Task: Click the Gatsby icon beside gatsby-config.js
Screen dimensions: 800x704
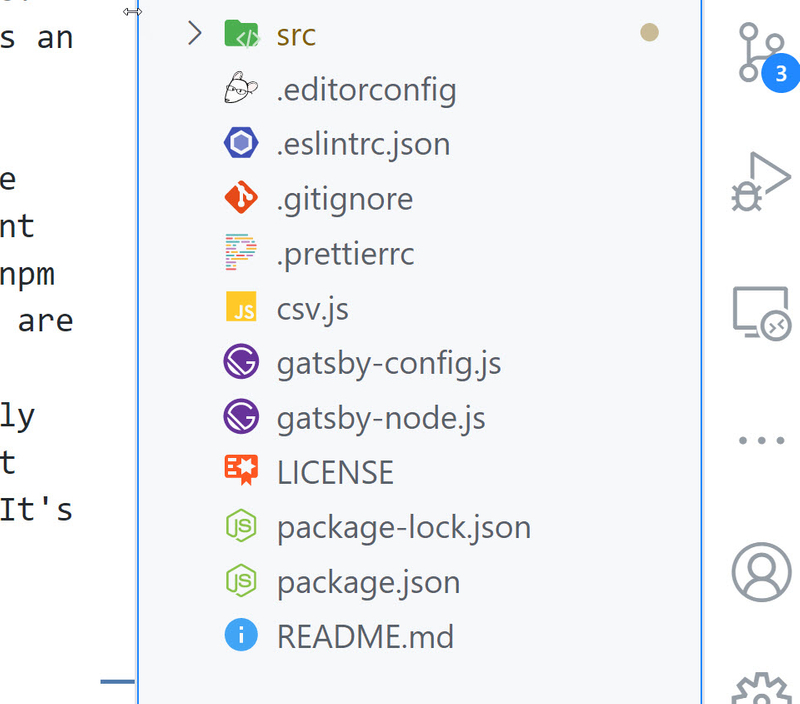Action: tap(241, 361)
